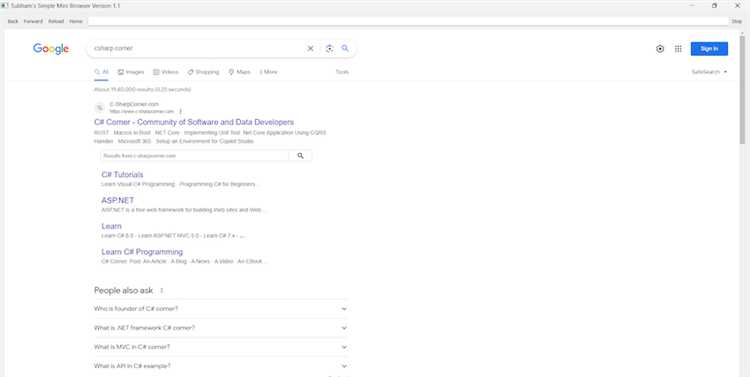Open the Learn C# Programming sitelink
The image size is (750, 377).
[x=142, y=252]
